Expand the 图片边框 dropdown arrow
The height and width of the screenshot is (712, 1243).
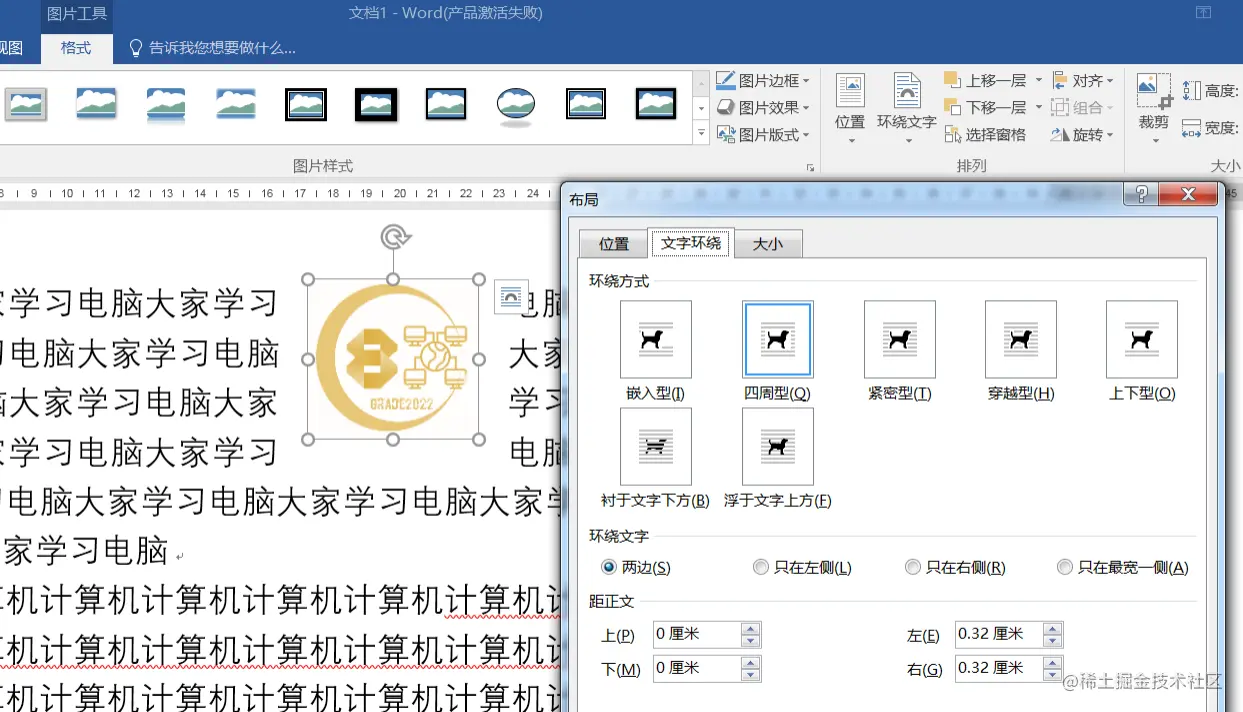tap(806, 81)
